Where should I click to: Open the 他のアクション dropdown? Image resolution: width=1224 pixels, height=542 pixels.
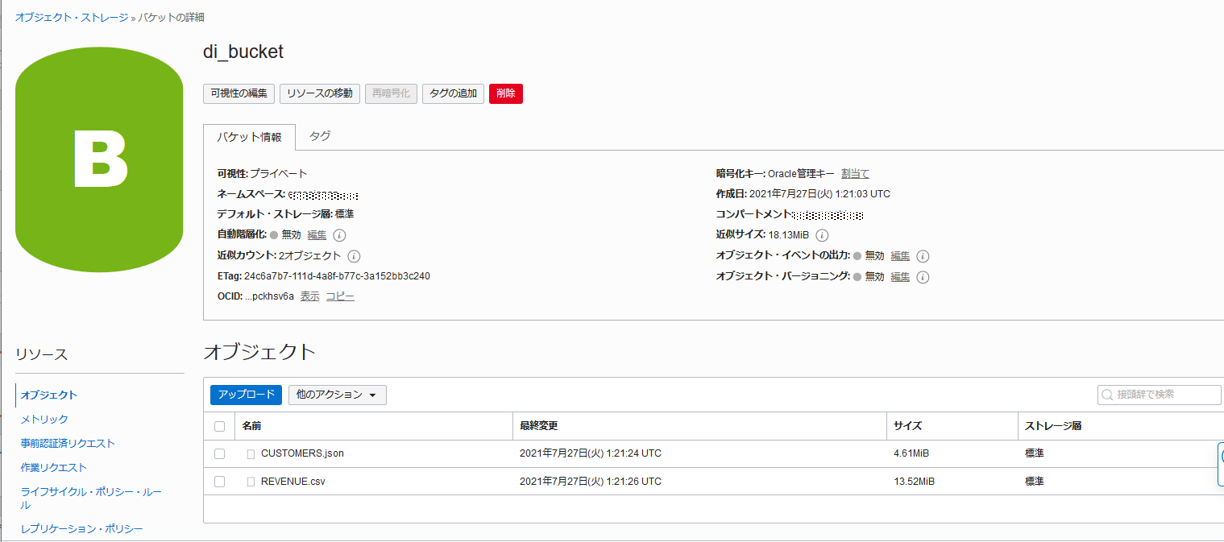coord(337,395)
